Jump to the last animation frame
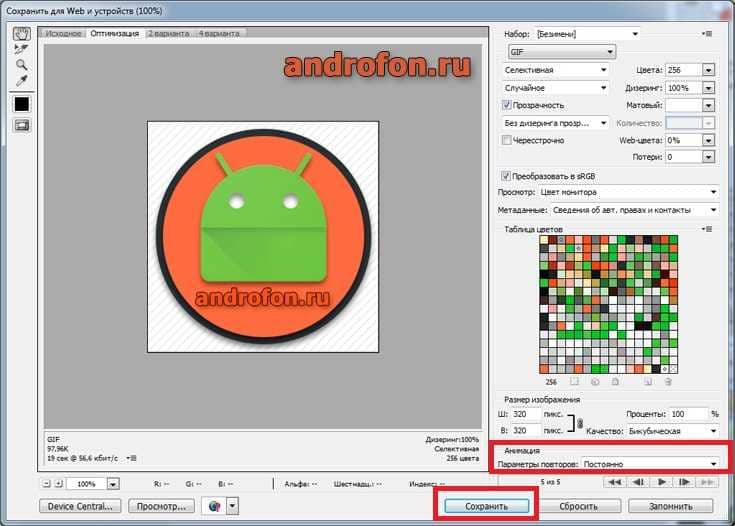The height and width of the screenshot is (526, 735). 707,482
